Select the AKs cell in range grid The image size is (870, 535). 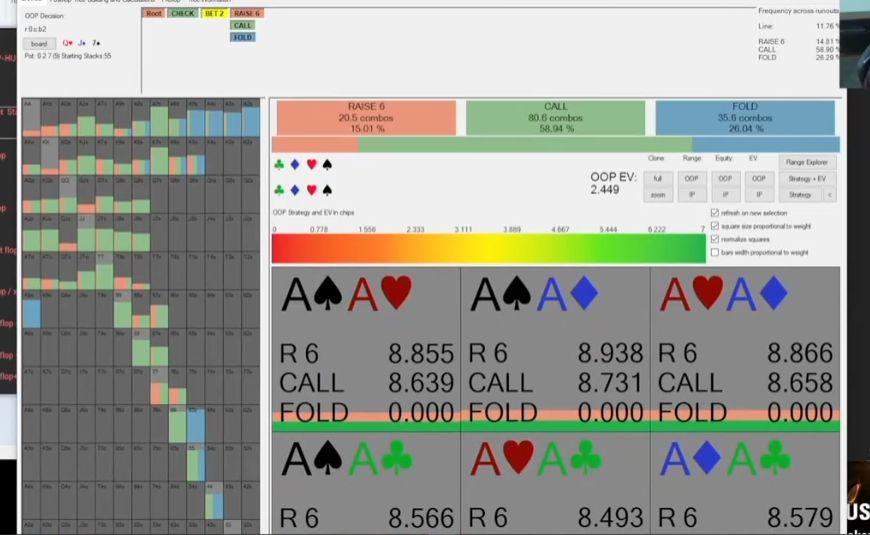click(49, 118)
